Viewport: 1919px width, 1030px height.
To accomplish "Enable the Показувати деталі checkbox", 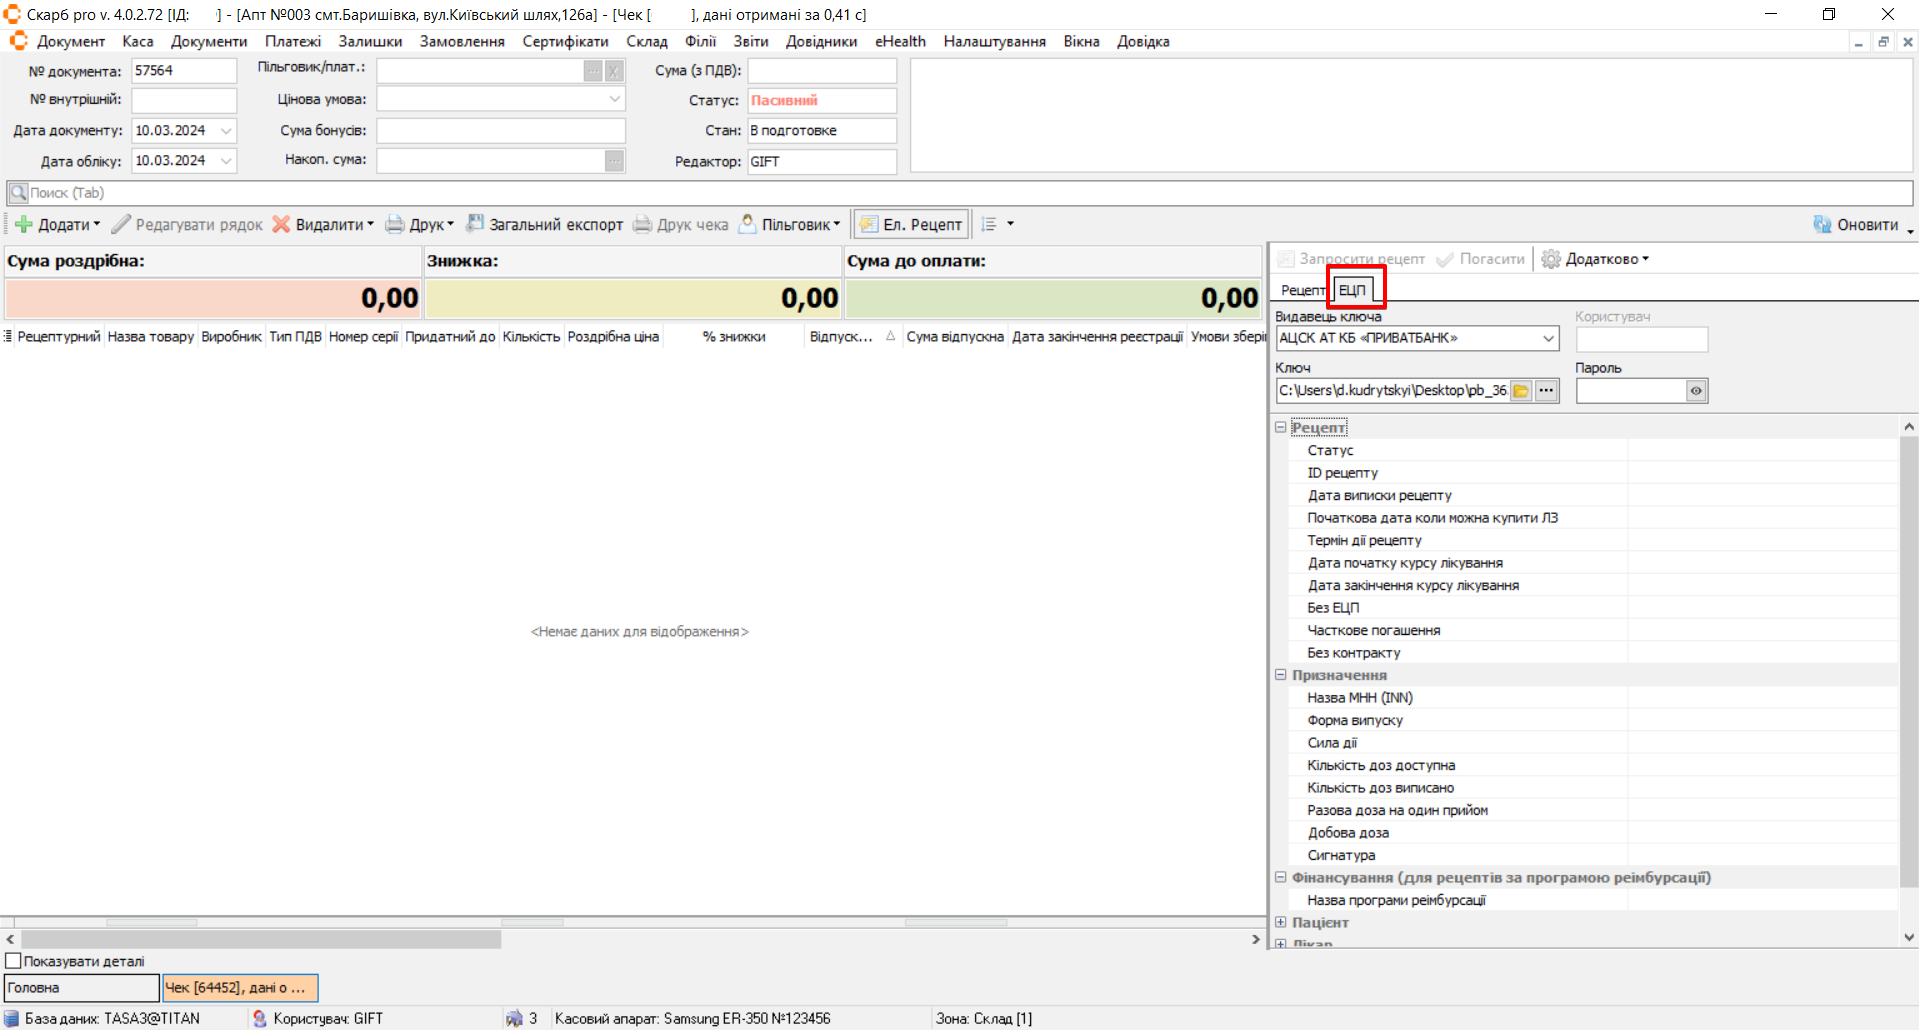I will tap(14, 961).
